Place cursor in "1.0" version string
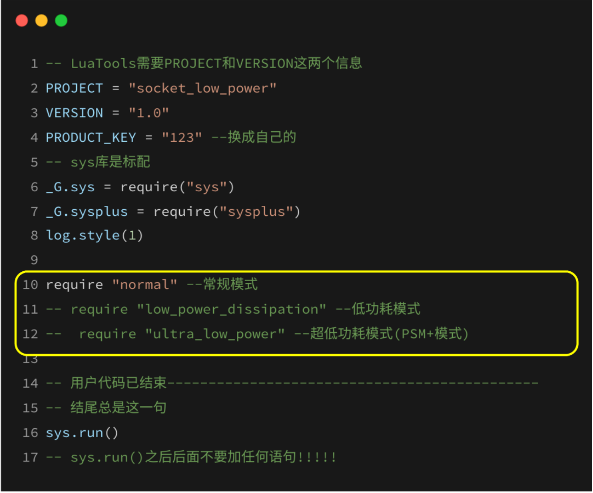 [149, 113]
